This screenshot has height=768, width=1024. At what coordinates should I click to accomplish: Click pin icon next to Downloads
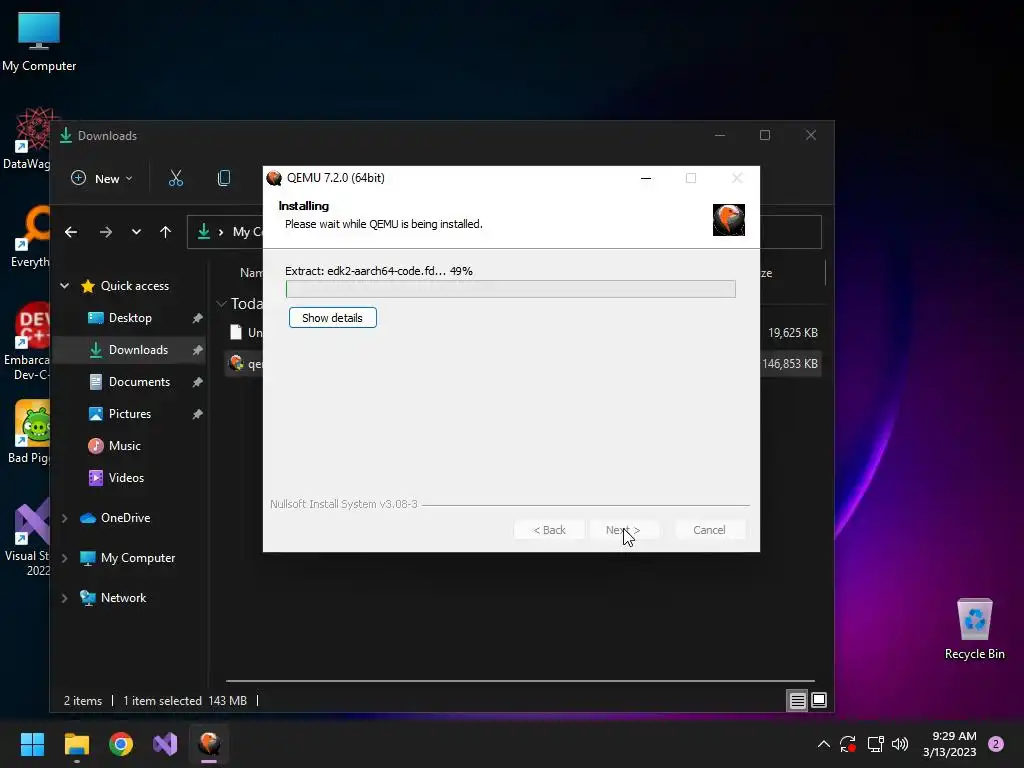[197, 350]
